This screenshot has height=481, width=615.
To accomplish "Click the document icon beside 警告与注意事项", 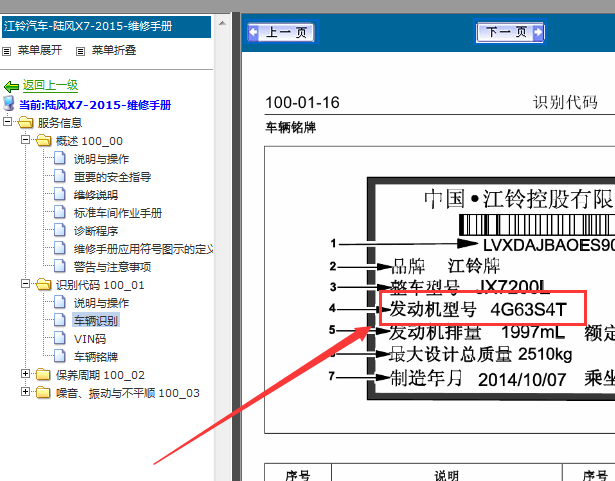I will tap(60, 266).
